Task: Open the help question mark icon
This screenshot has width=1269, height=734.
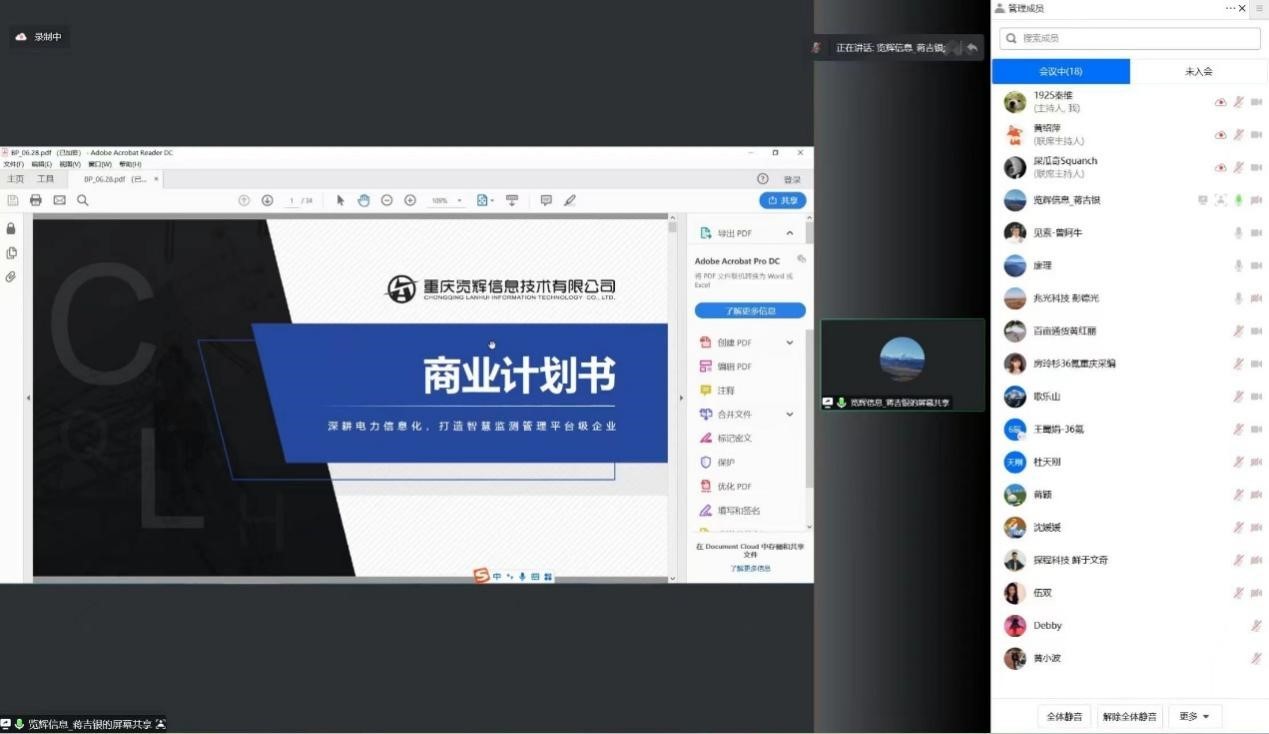Action: point(763,179)
